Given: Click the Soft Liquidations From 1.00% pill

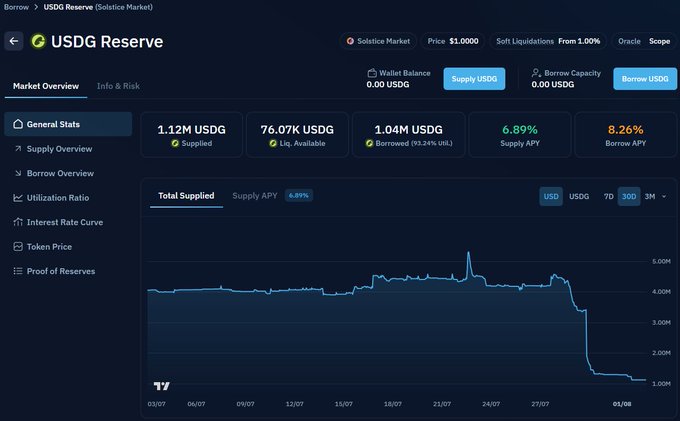Looking at the screenshot, I should [548, 41].
